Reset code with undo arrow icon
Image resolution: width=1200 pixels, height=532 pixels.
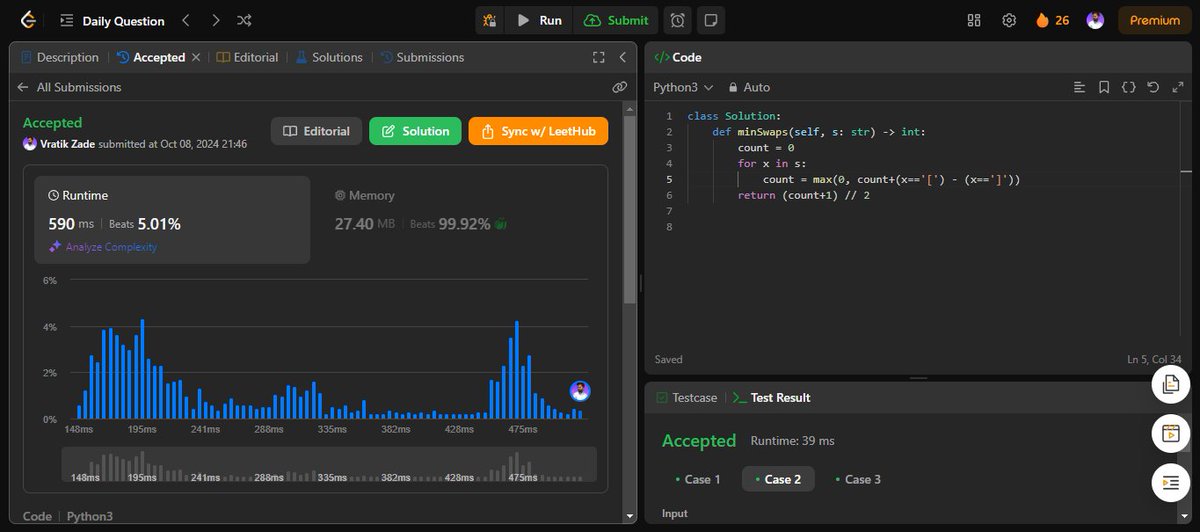1153,87
